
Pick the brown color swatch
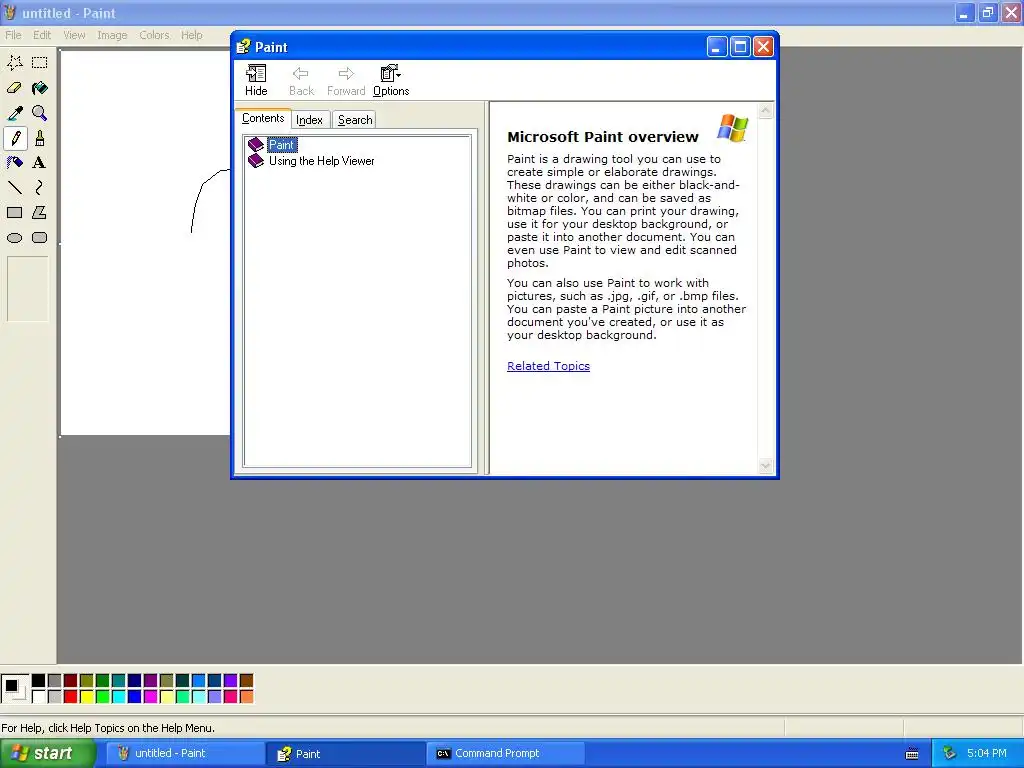[246, 681]
